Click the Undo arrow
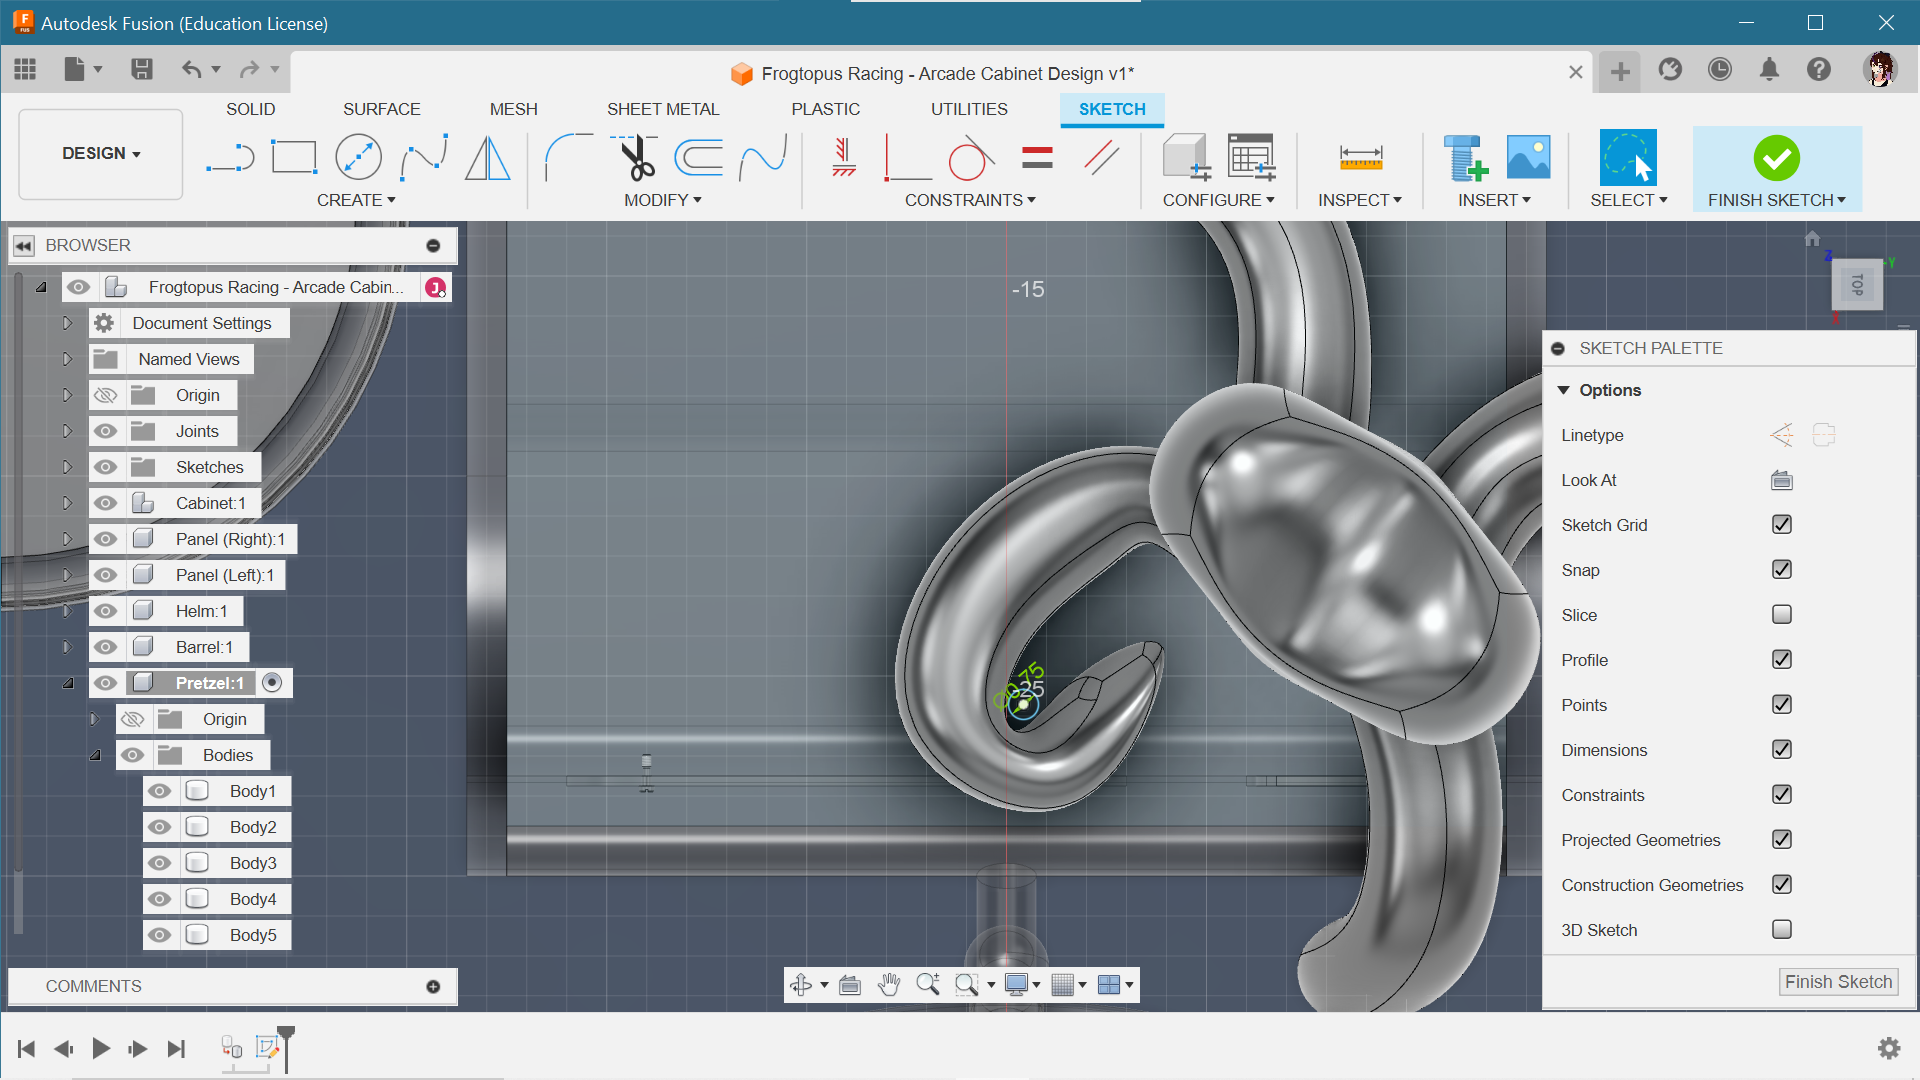Image resolution: width=1920 pixels, height=1080 pixels. [192, 69]
